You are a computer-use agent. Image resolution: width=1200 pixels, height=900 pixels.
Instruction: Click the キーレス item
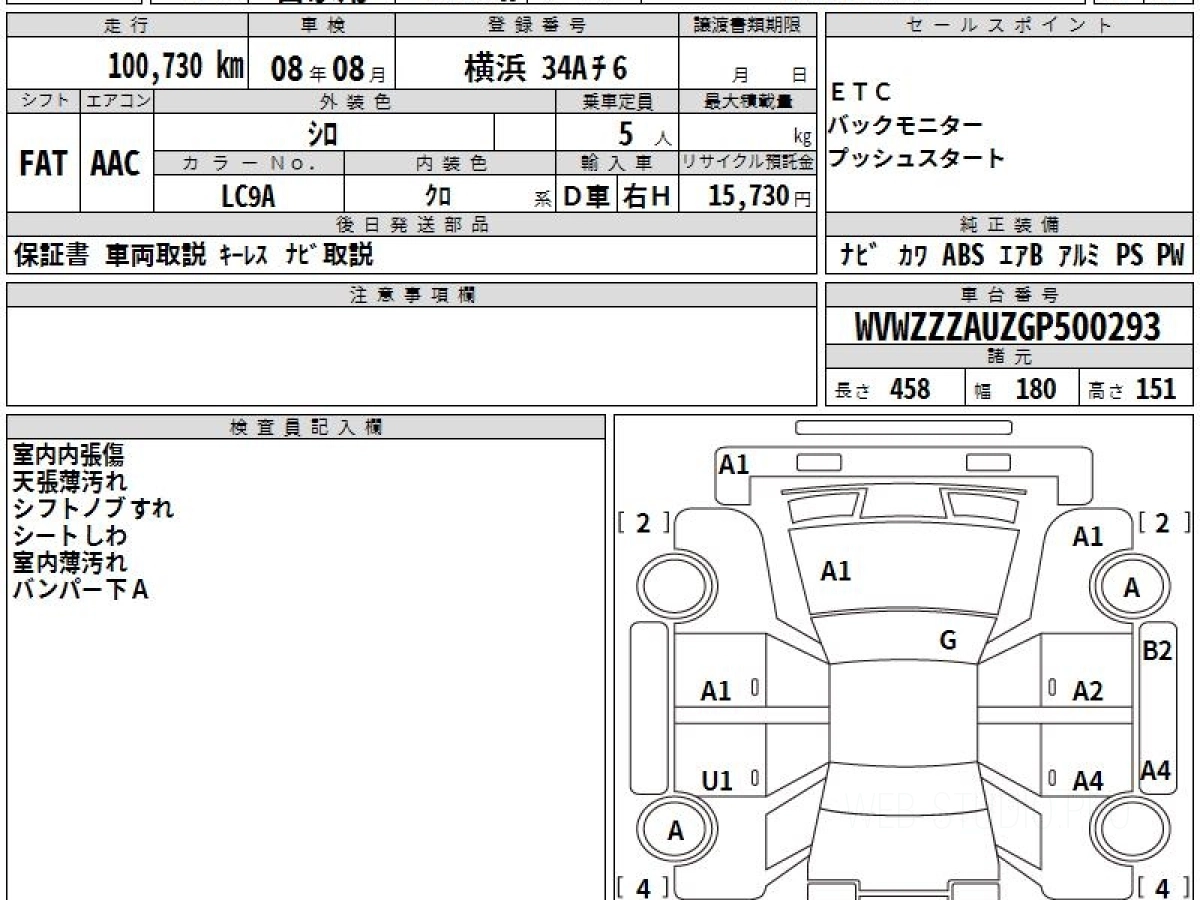point(243,256)
